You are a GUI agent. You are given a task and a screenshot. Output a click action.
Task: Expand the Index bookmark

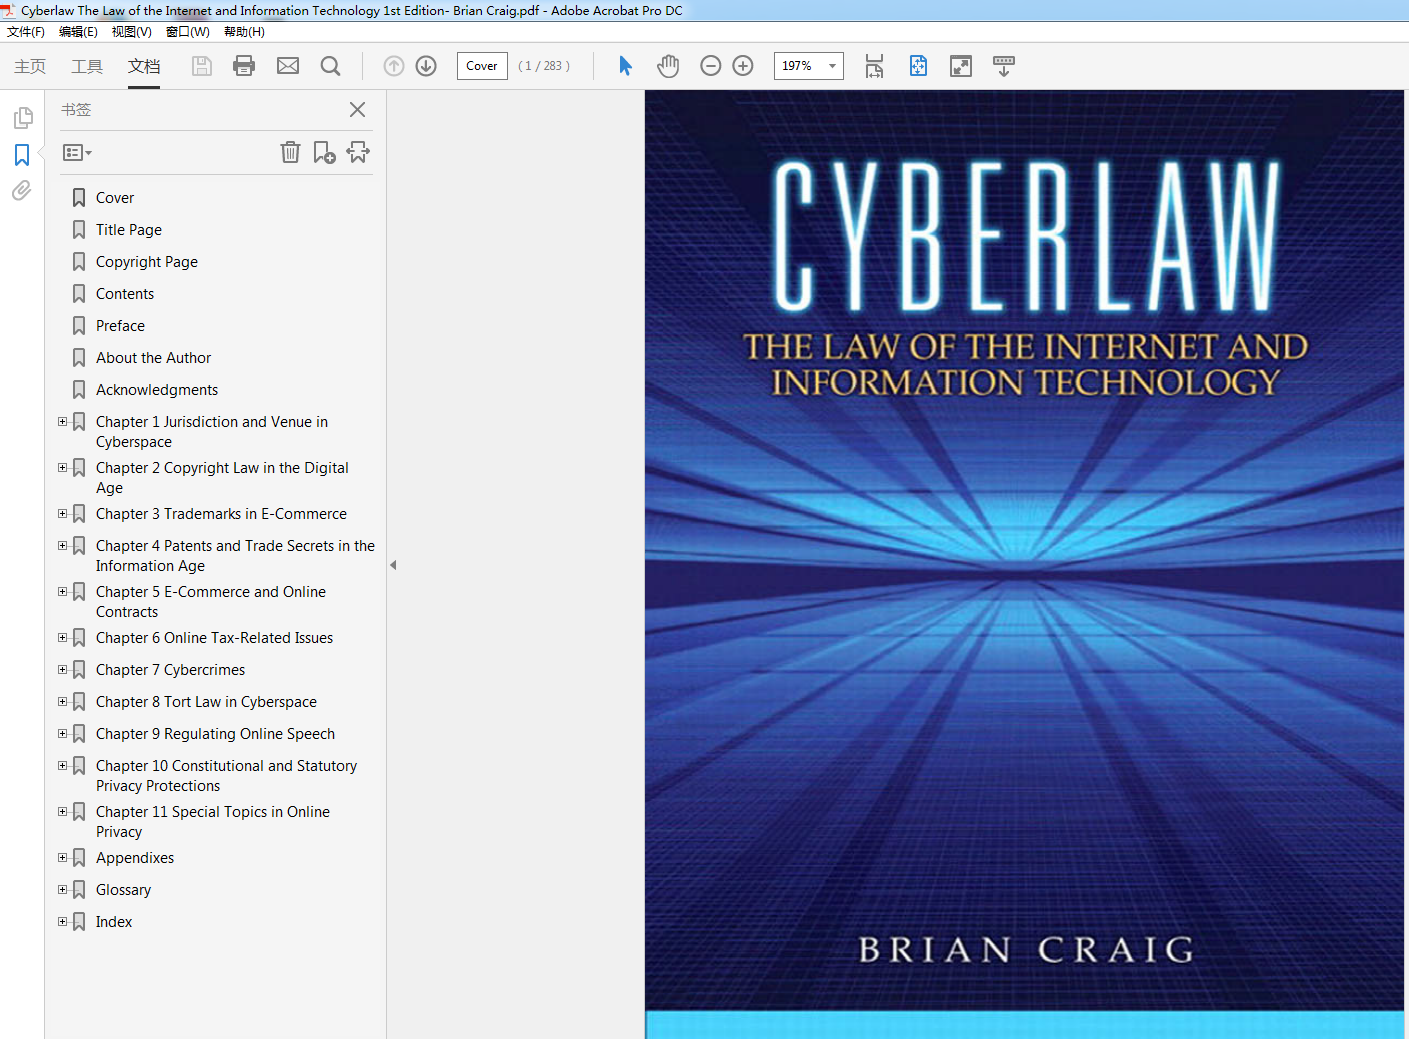point(63,922)
